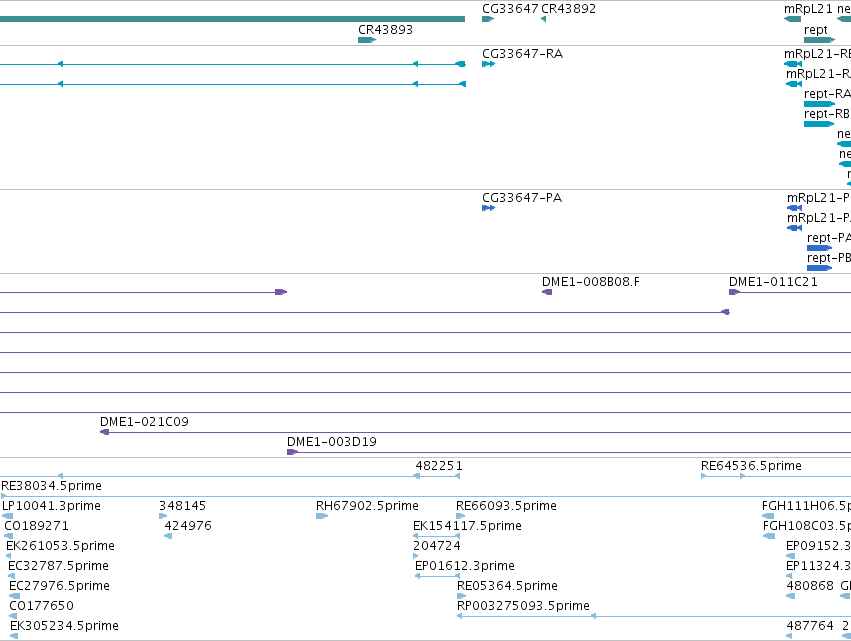Click the 348145 EST arrow
This screenshot has height=641, width=851.
(x=163, y=516)
